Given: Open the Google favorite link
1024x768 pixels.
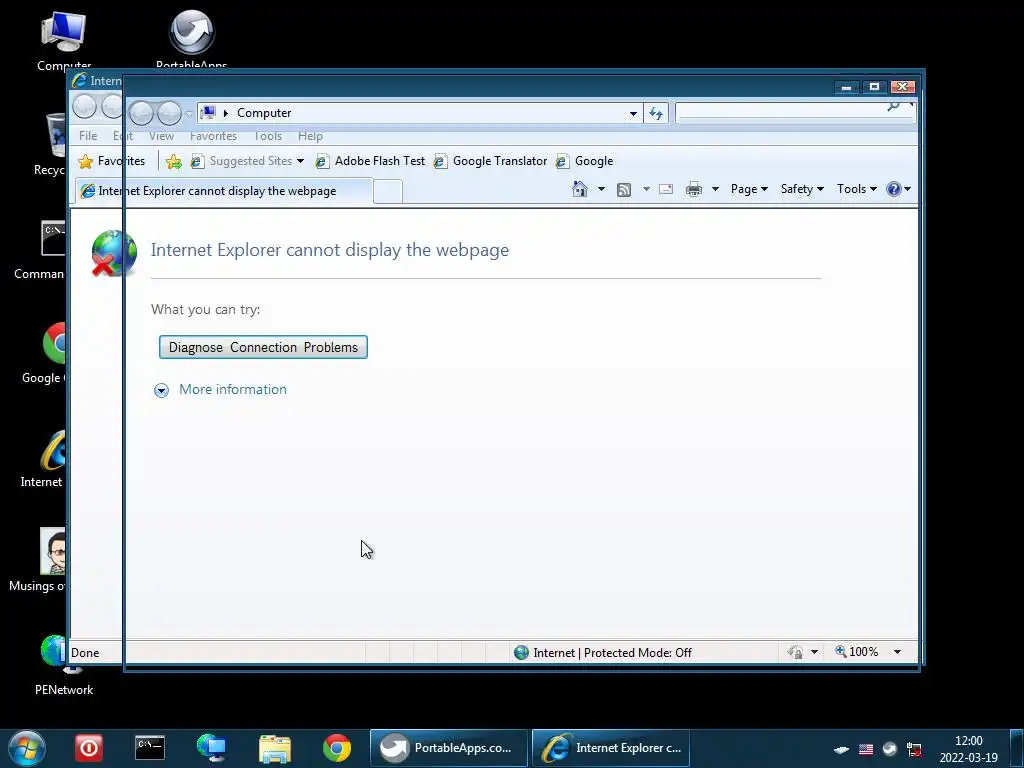Looking at the screenshot, I should coord(584,161).
